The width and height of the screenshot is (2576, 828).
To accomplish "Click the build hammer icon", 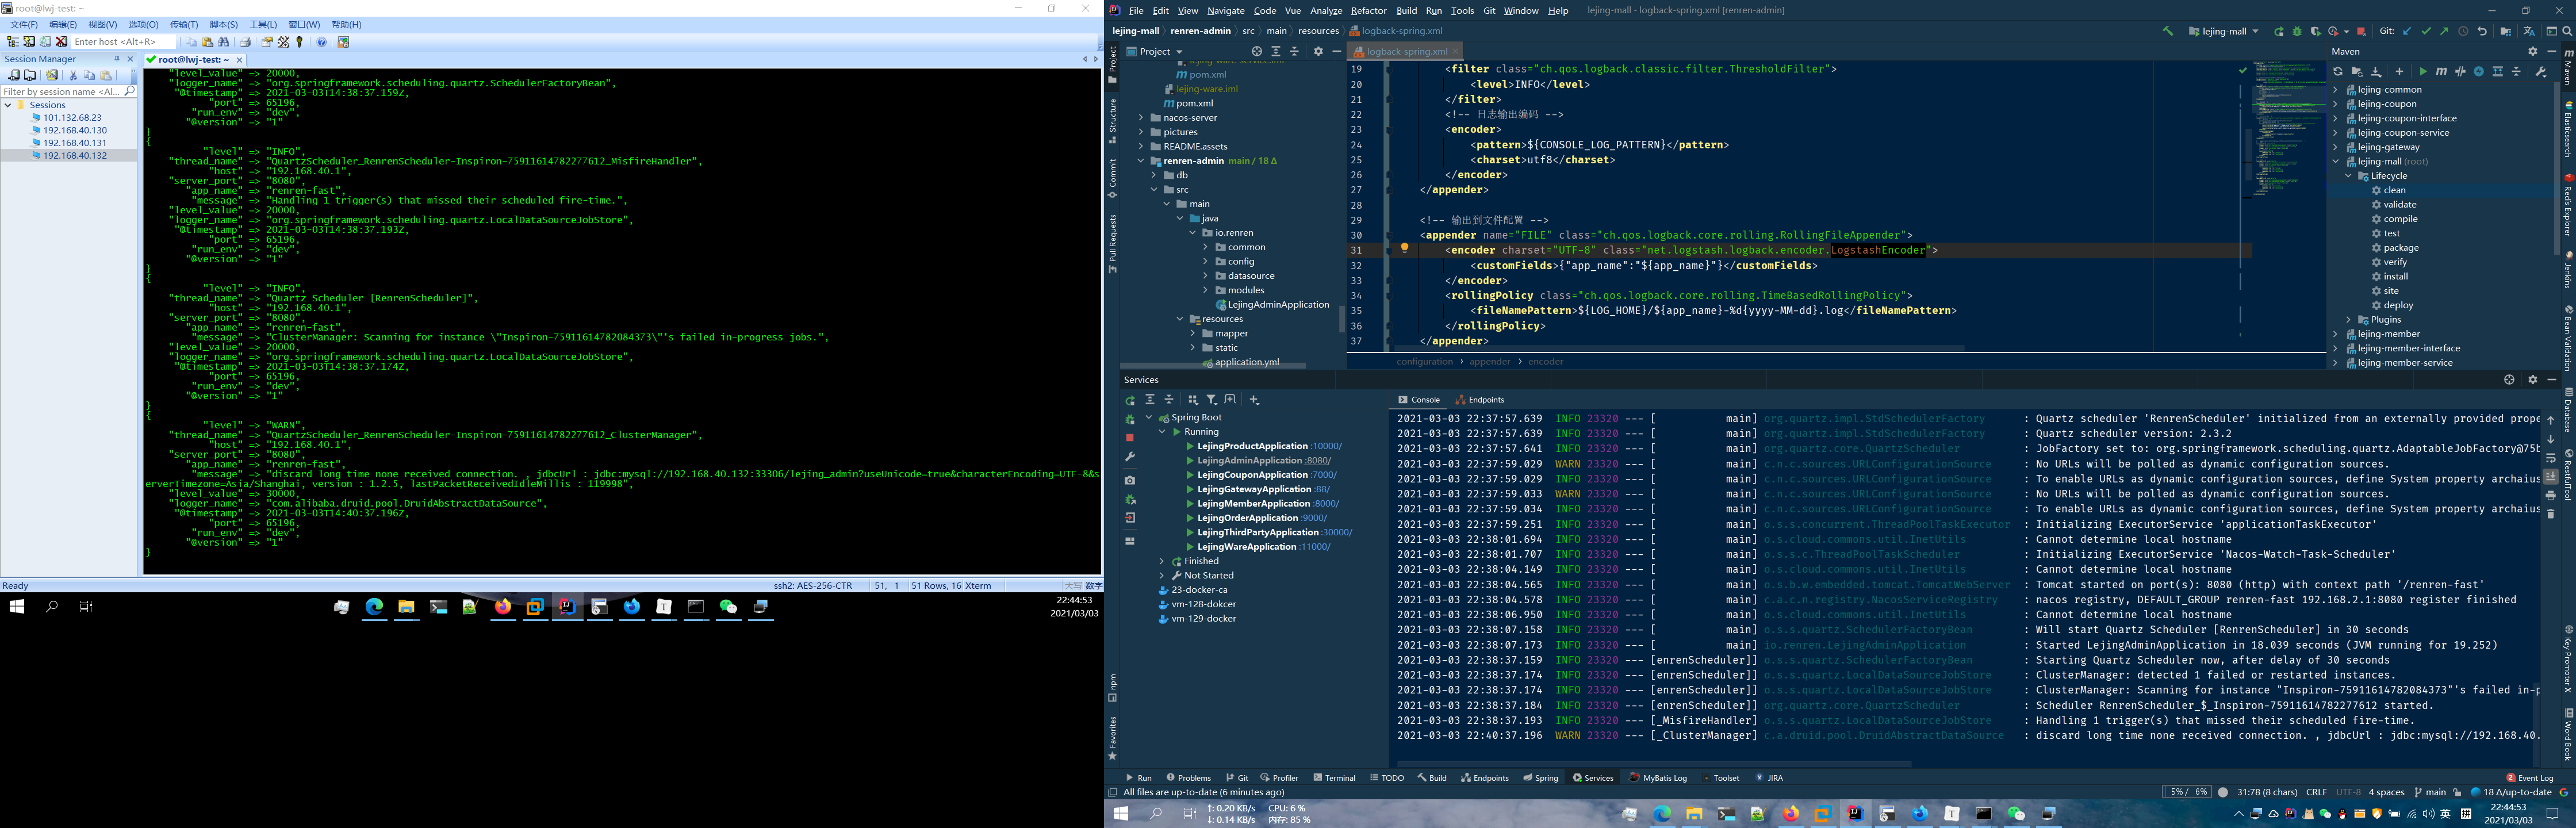I will [x=2167, y=31].
